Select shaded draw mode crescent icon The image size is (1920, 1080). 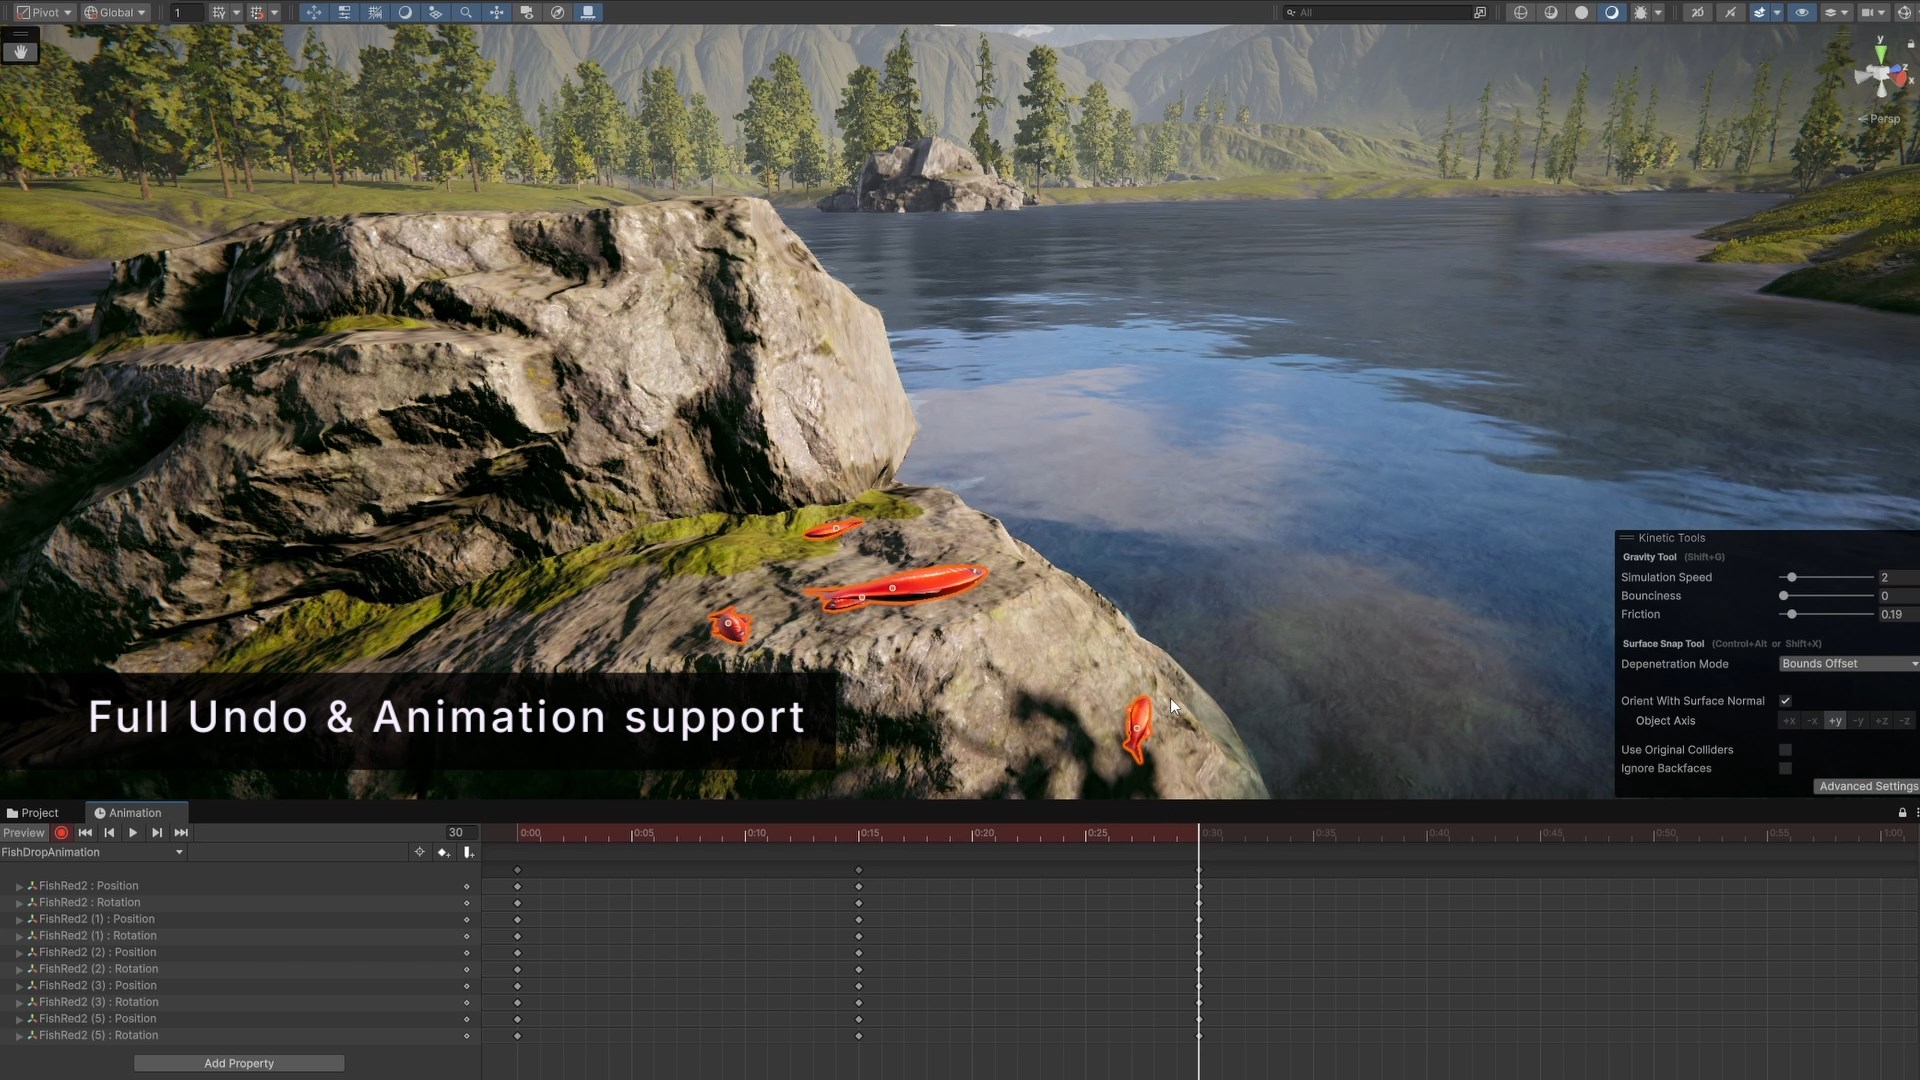[1612, 12]
